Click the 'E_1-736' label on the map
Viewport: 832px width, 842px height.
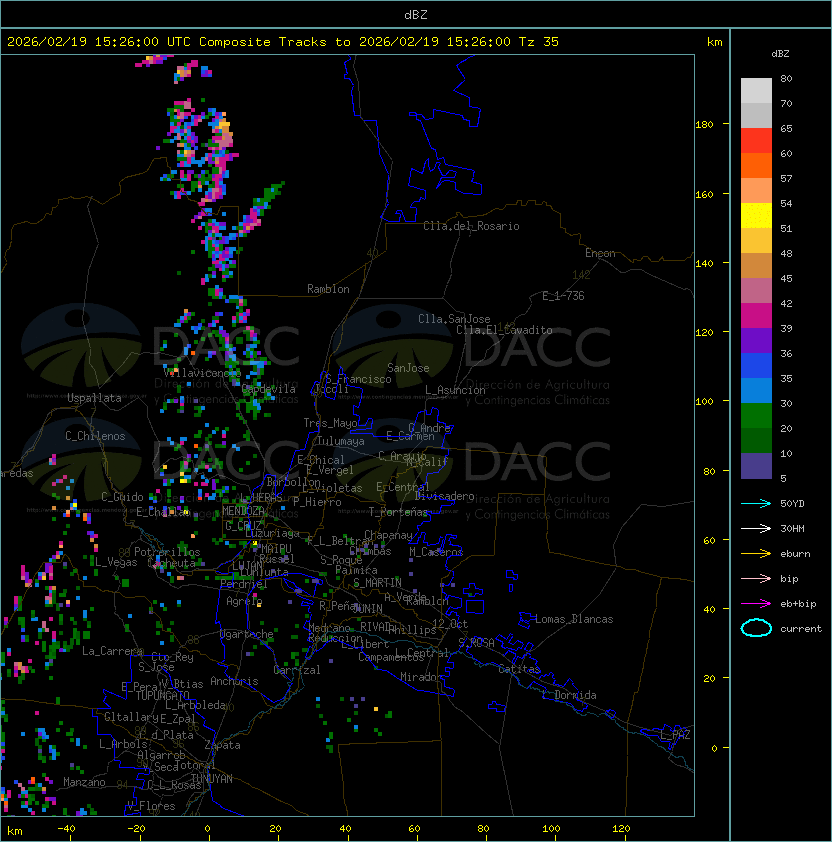[x=563, y=296]
